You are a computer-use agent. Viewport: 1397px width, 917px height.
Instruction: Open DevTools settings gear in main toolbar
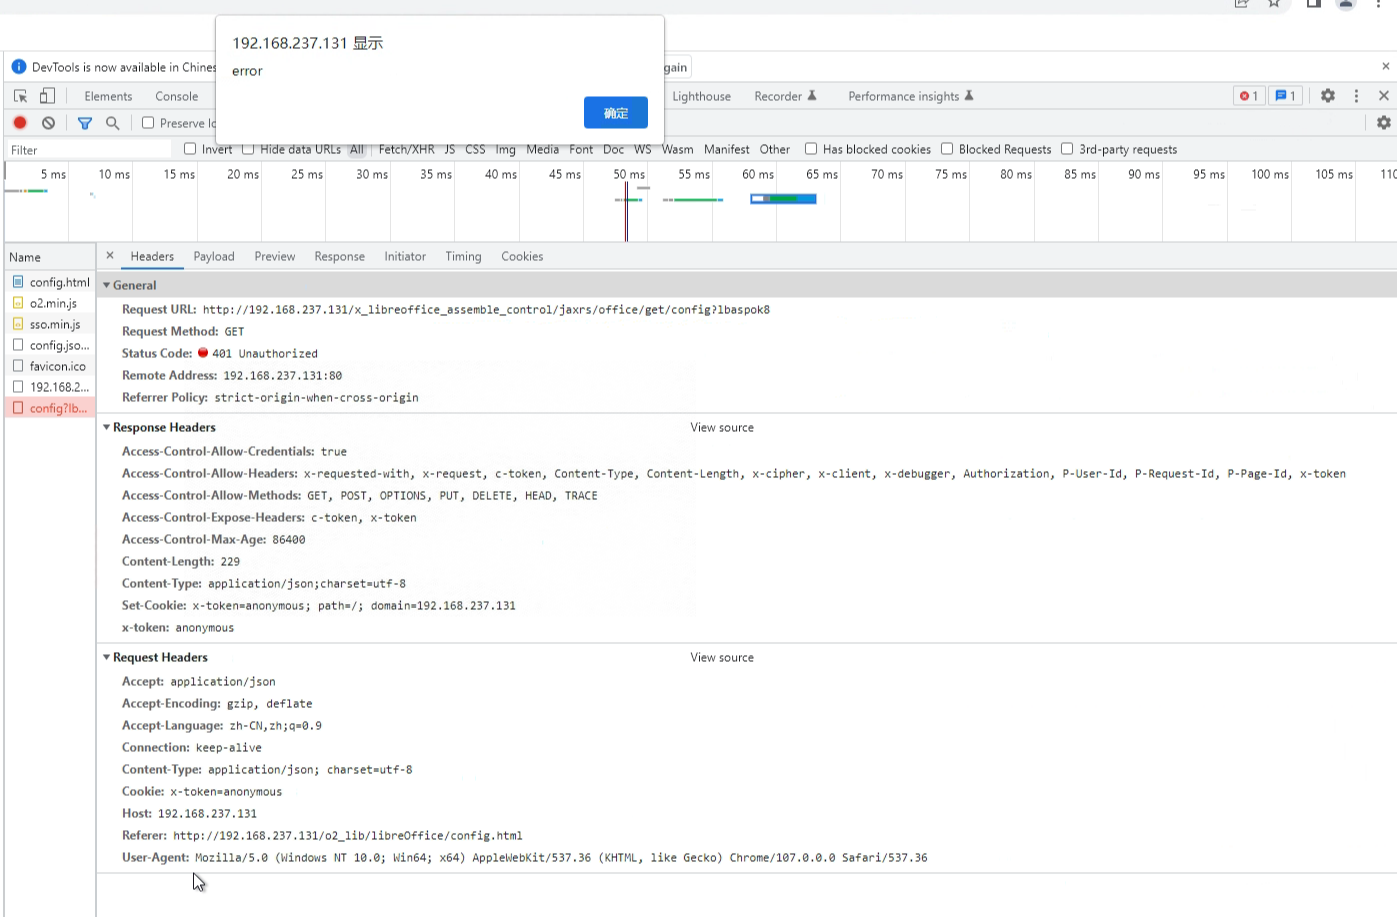(1328, 96)
